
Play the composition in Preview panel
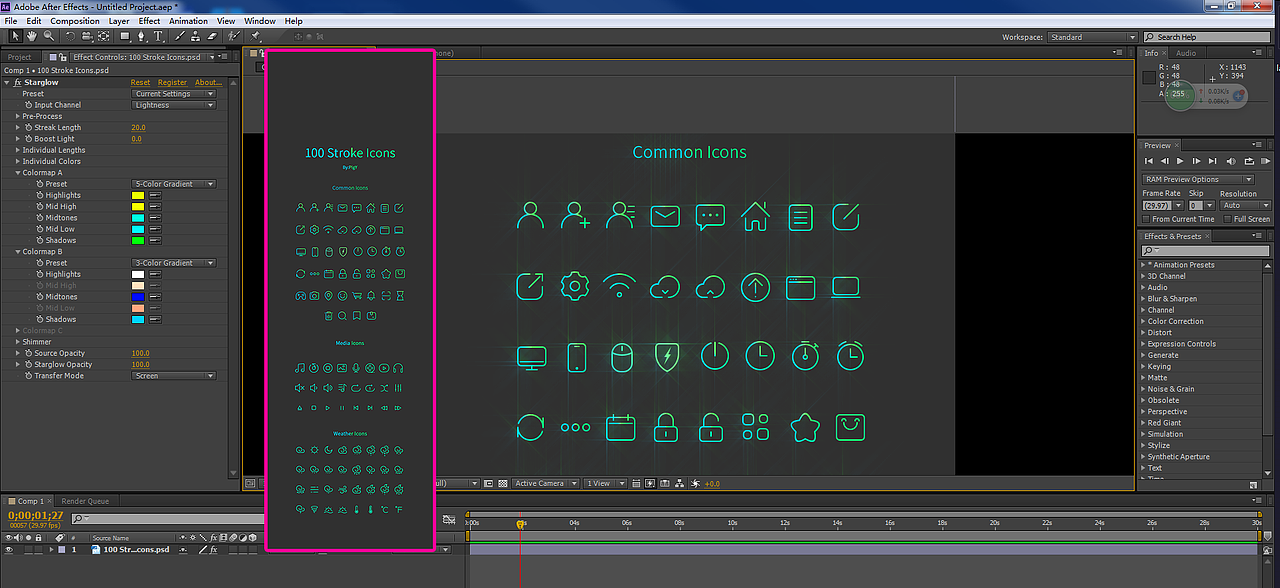click(1180, 161)
